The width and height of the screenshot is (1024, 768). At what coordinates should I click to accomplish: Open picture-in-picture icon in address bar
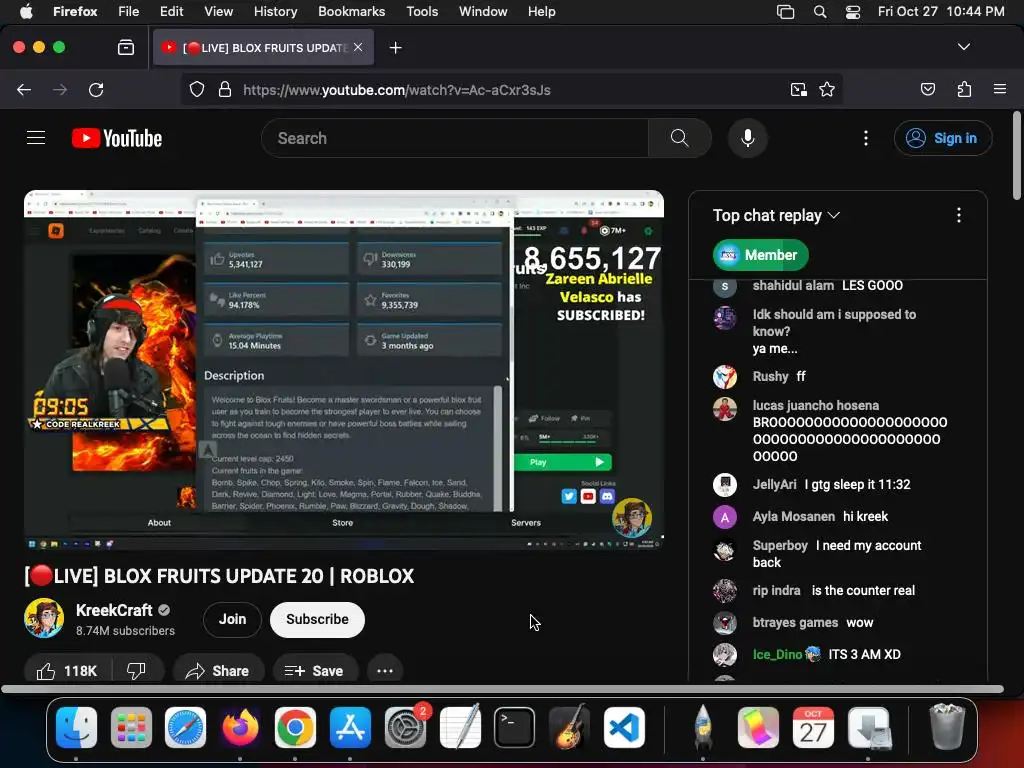798,90
